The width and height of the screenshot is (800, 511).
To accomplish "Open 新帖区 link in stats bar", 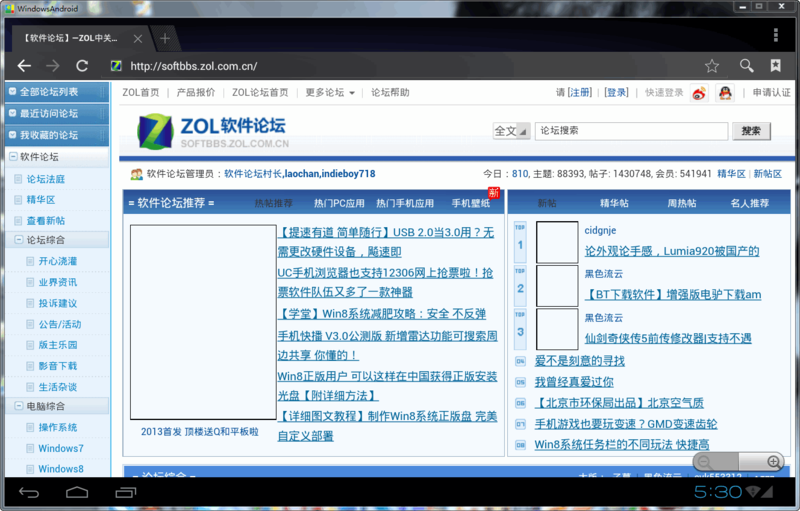I will click(767, 174).
